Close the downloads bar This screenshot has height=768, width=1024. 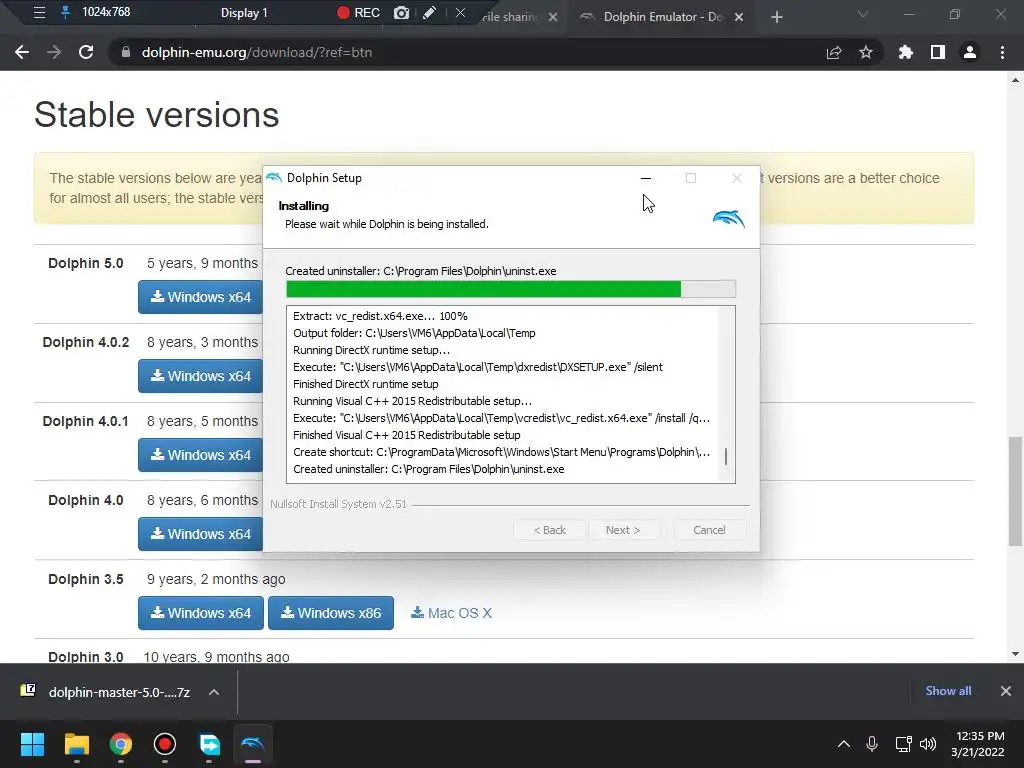1006,691
